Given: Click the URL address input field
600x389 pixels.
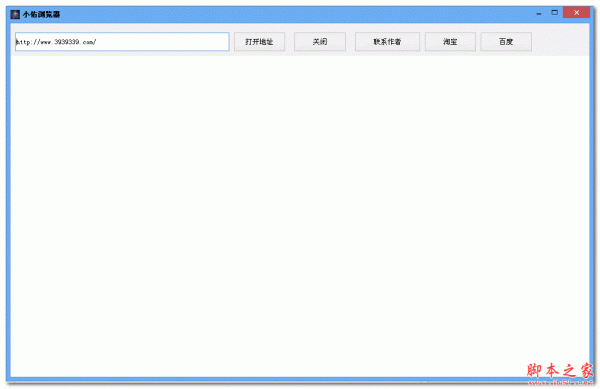Looking at the screenshot, I should (x=122, y=42).
